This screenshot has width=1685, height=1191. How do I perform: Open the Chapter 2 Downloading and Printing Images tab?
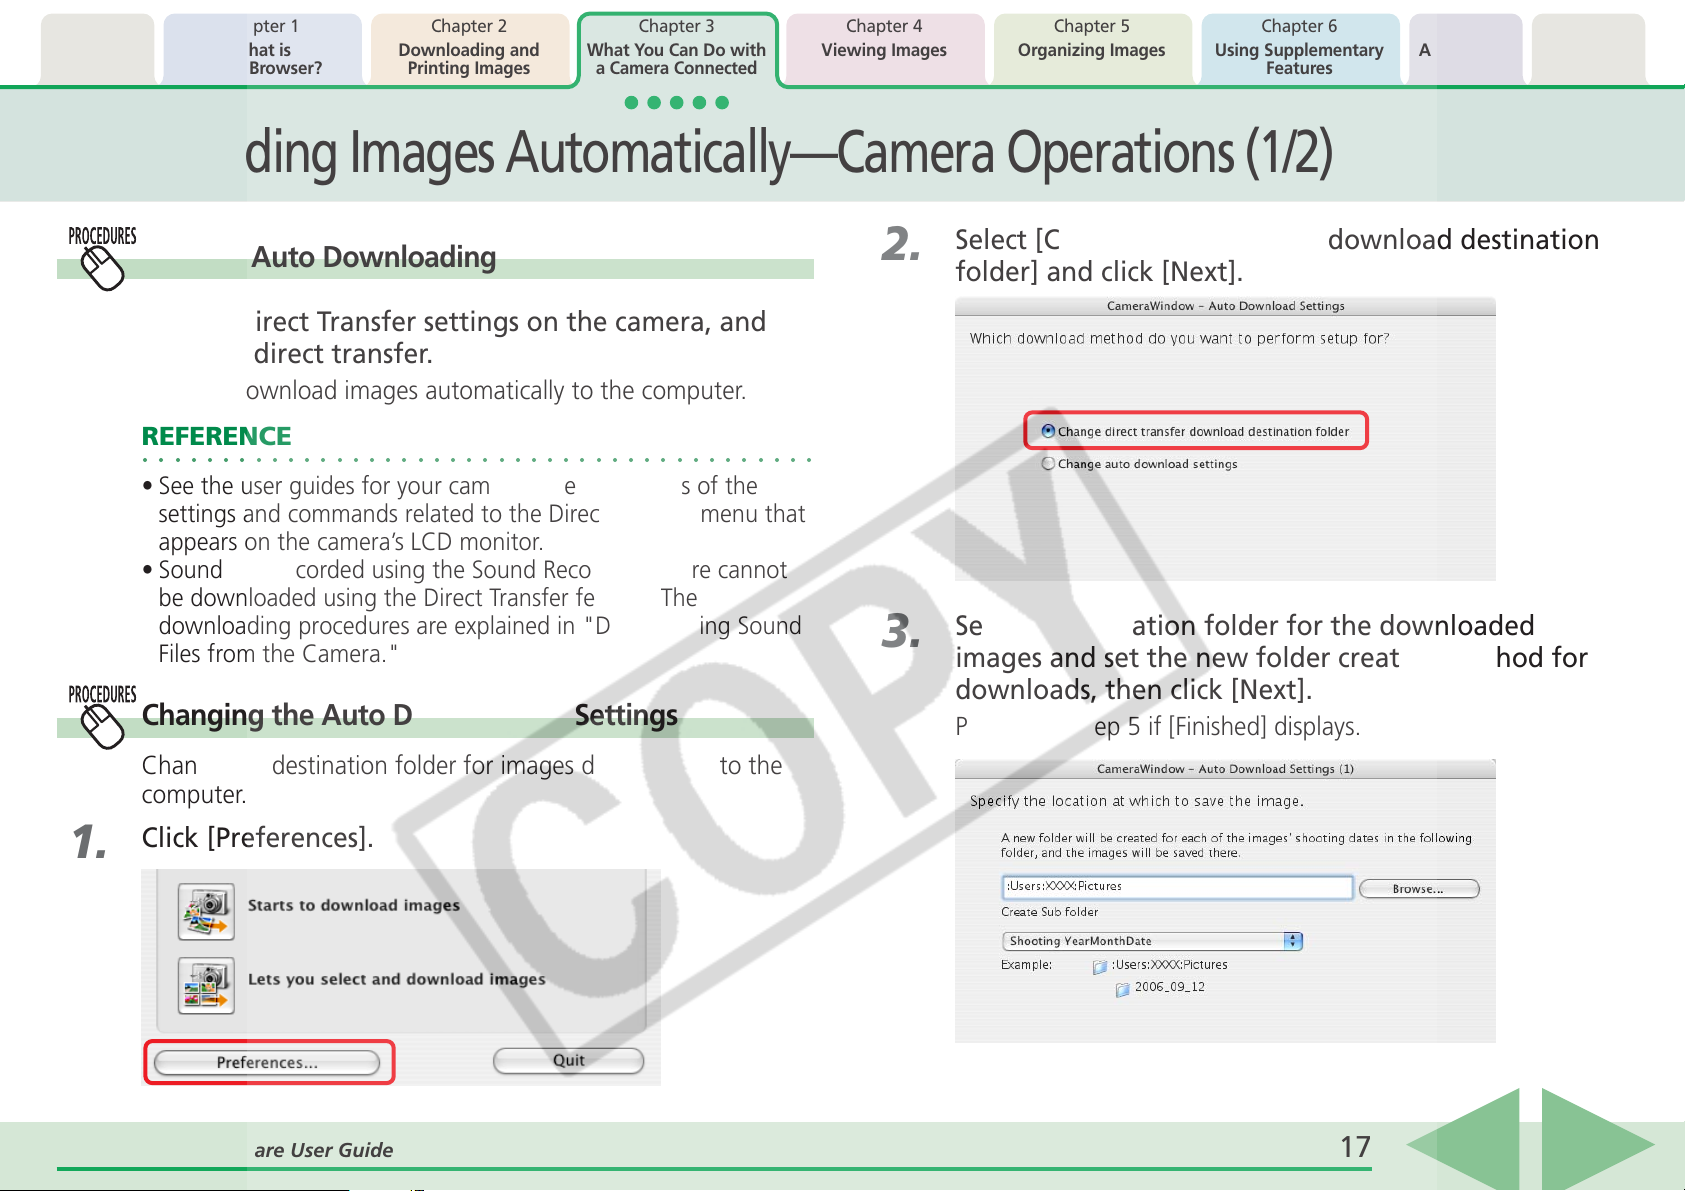(x=468, y=48)
